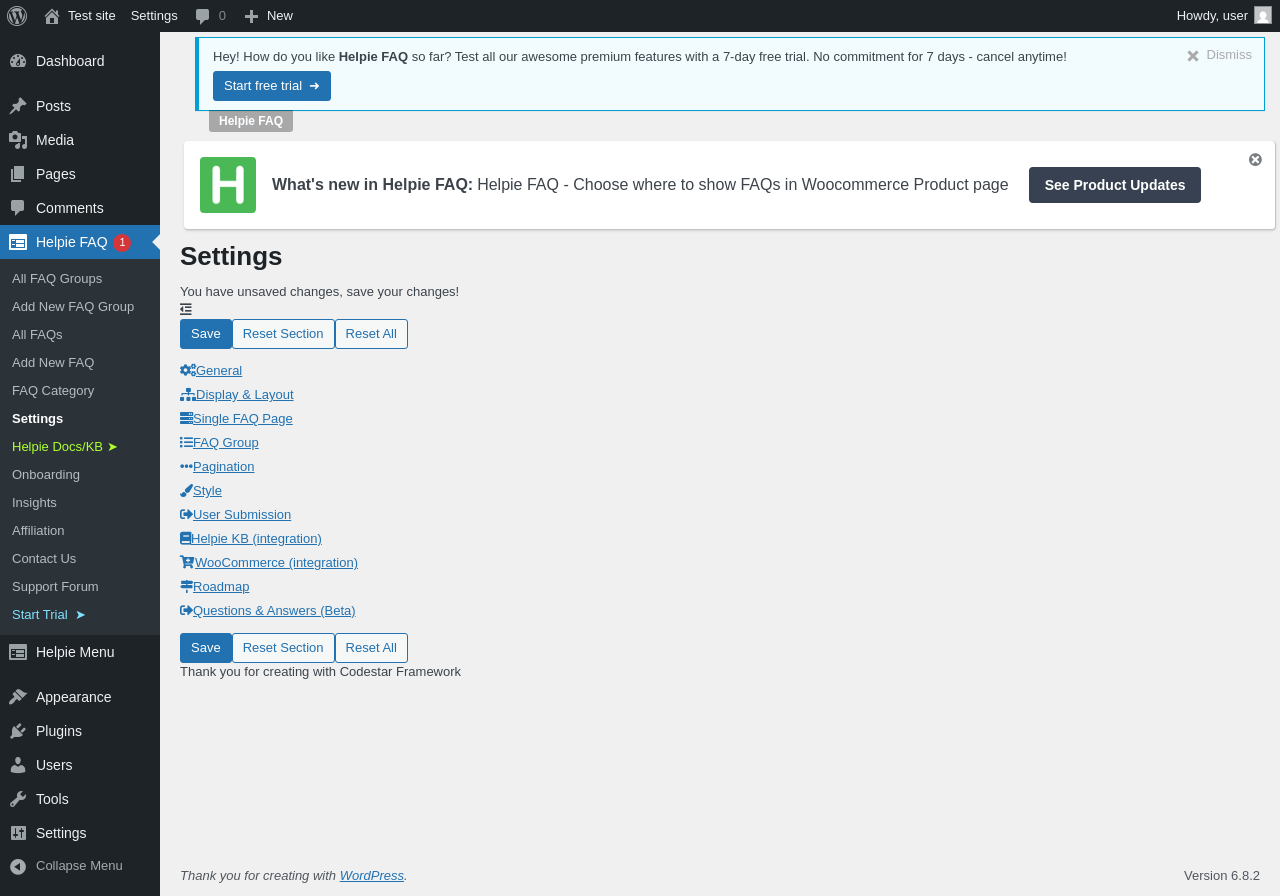Click the Media icon in sidebar
1280x896 pixels.
(18, 140)
